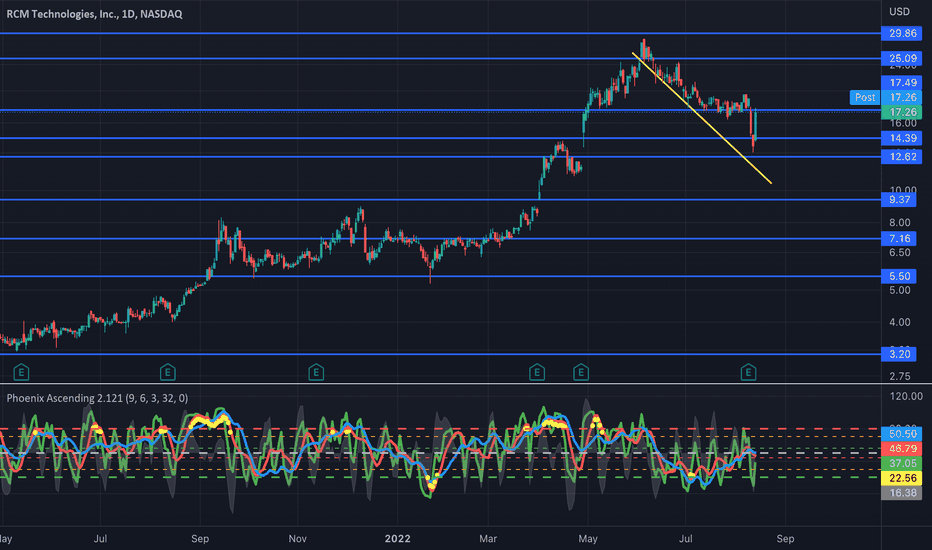
Task: Select the 25.09 horizontal line price label
Action: pyautogui.click(x=902, y=58)
